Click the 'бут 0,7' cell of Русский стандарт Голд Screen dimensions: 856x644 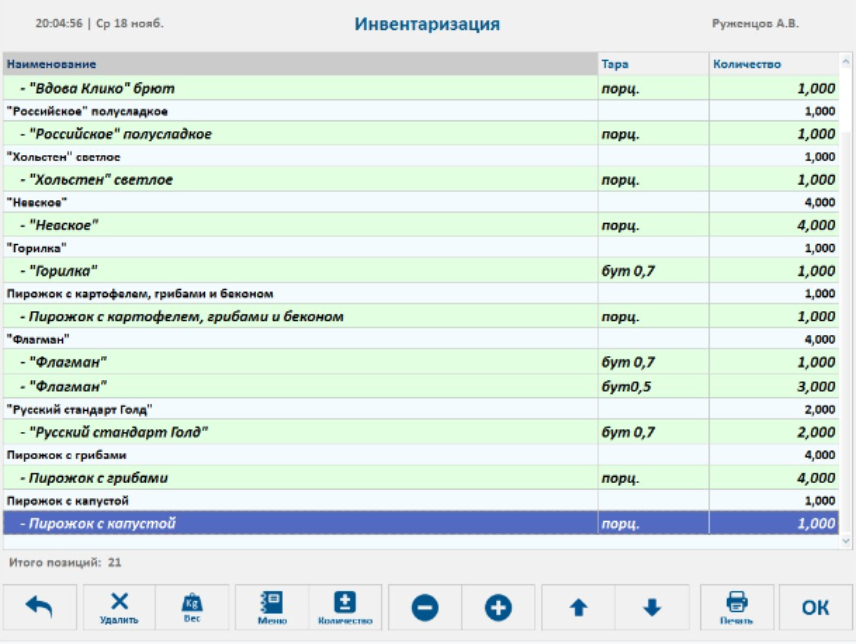[653, 432]
